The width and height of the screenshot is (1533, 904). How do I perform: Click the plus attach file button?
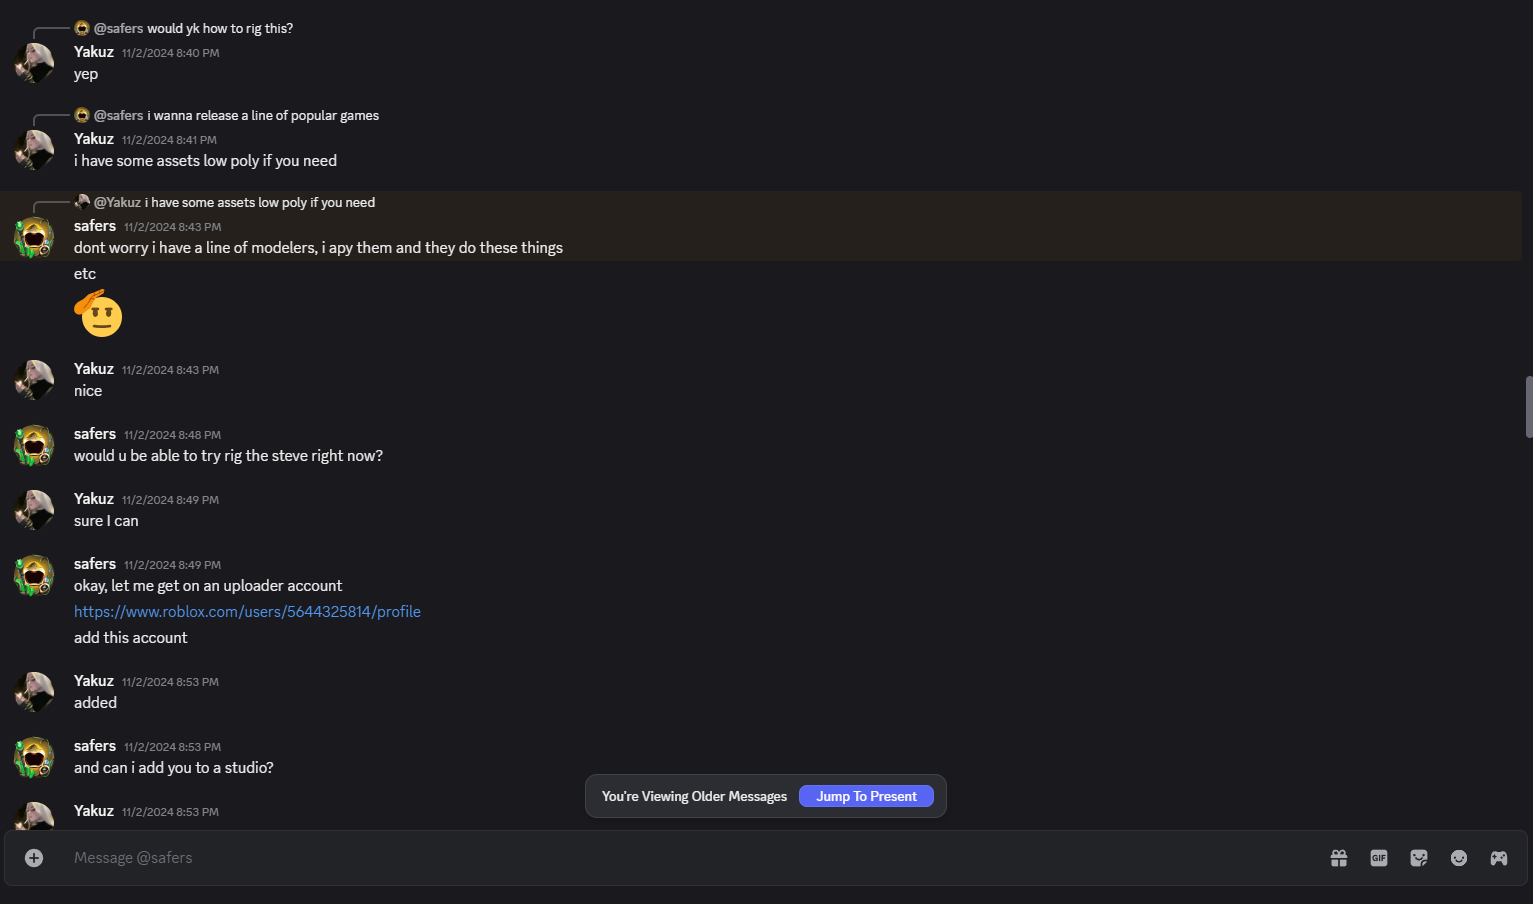click(34, 858)
